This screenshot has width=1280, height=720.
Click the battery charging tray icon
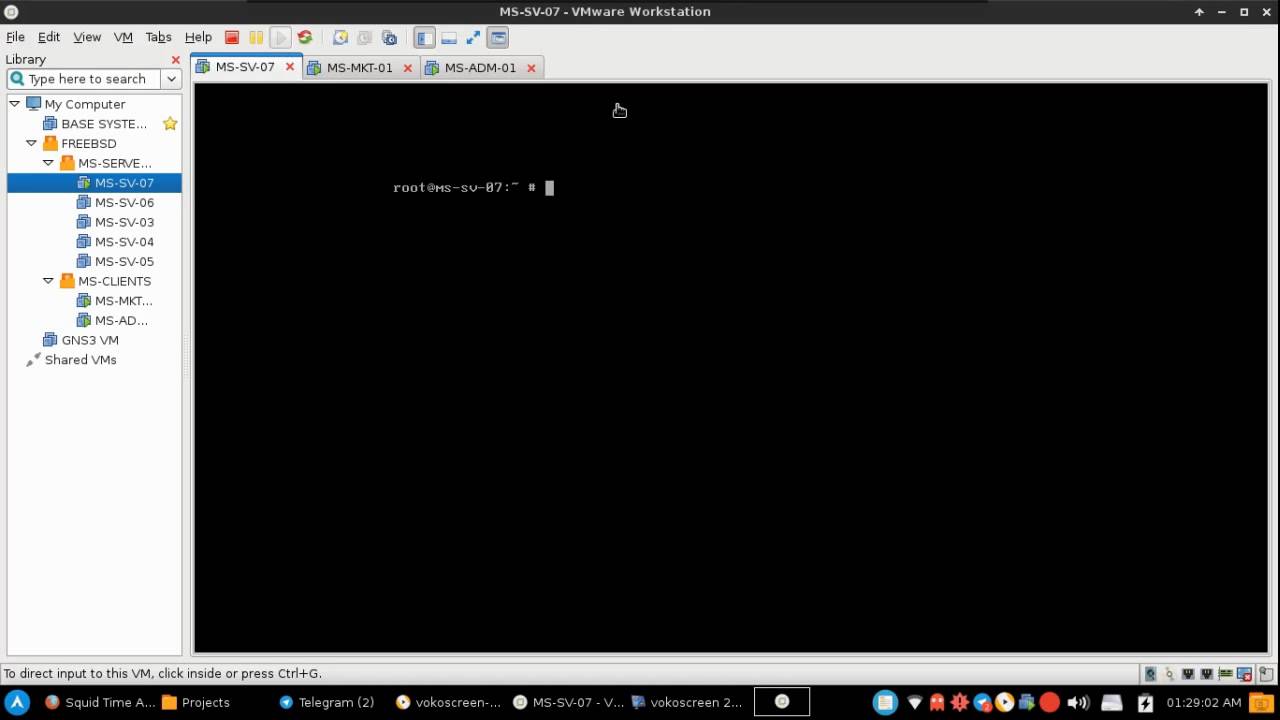[x=1145, y=702]
